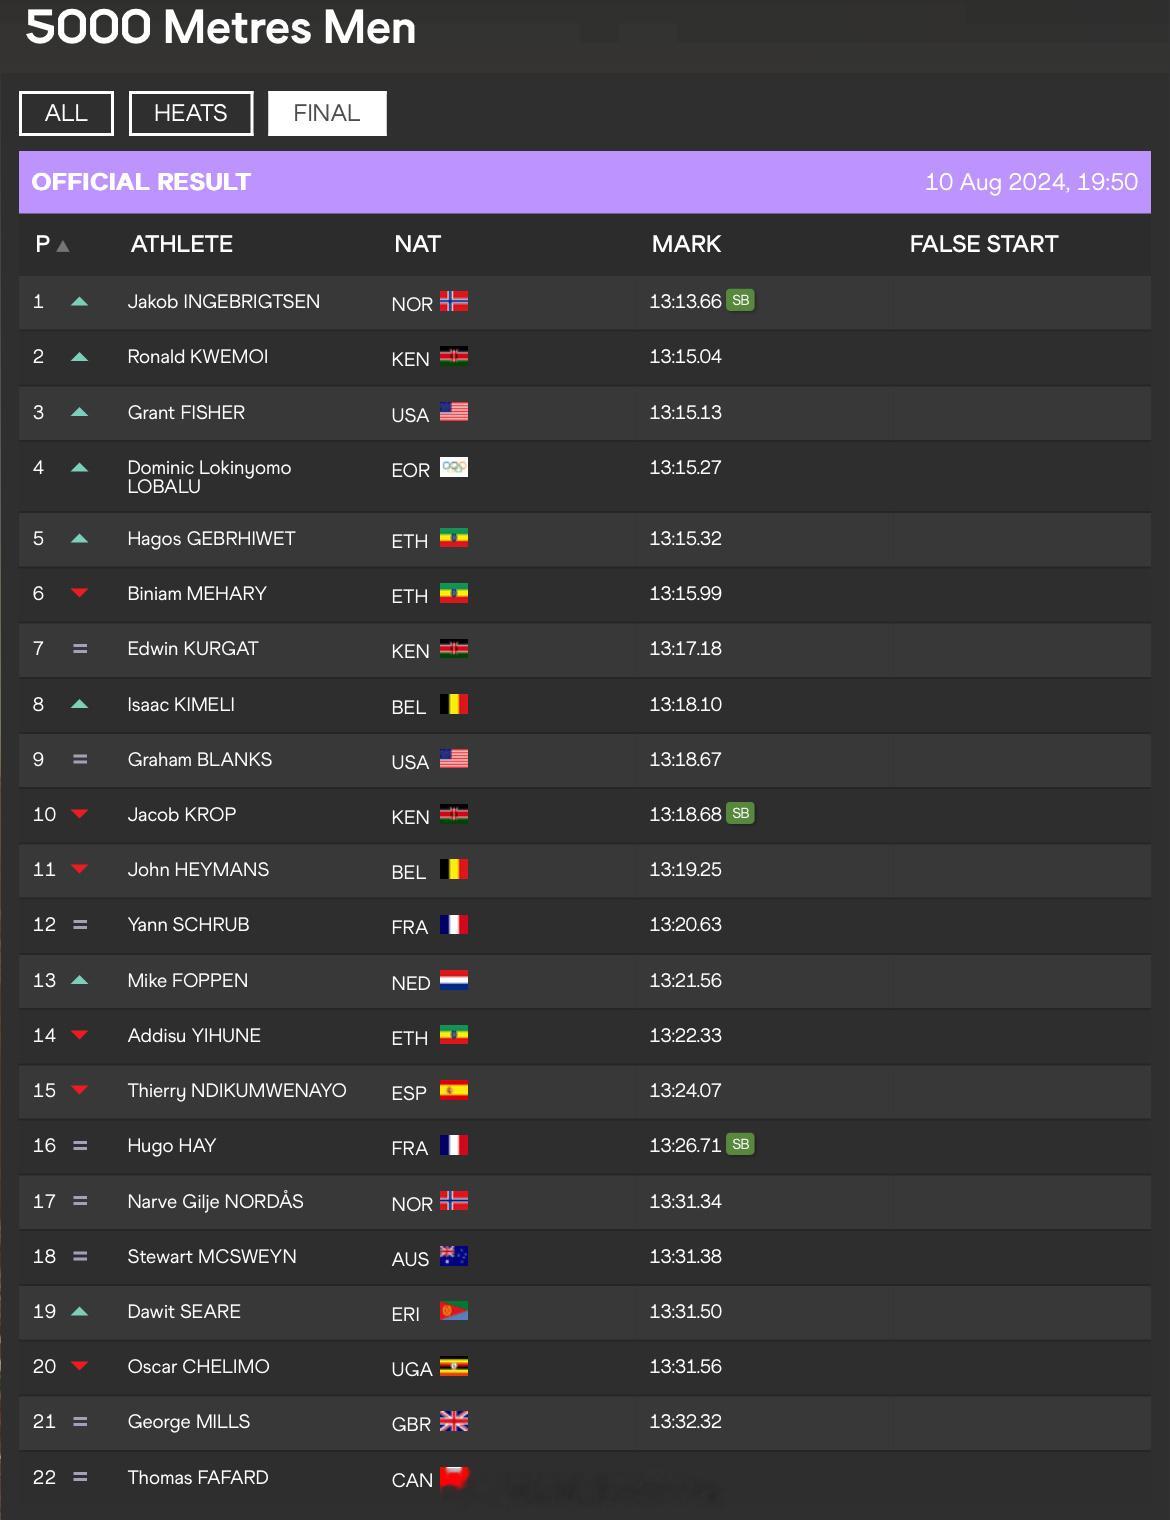This screenshot has width=1170, height=1520.
Task: Click green up arrow beside Grant FISHER
Action: point(80,412)
